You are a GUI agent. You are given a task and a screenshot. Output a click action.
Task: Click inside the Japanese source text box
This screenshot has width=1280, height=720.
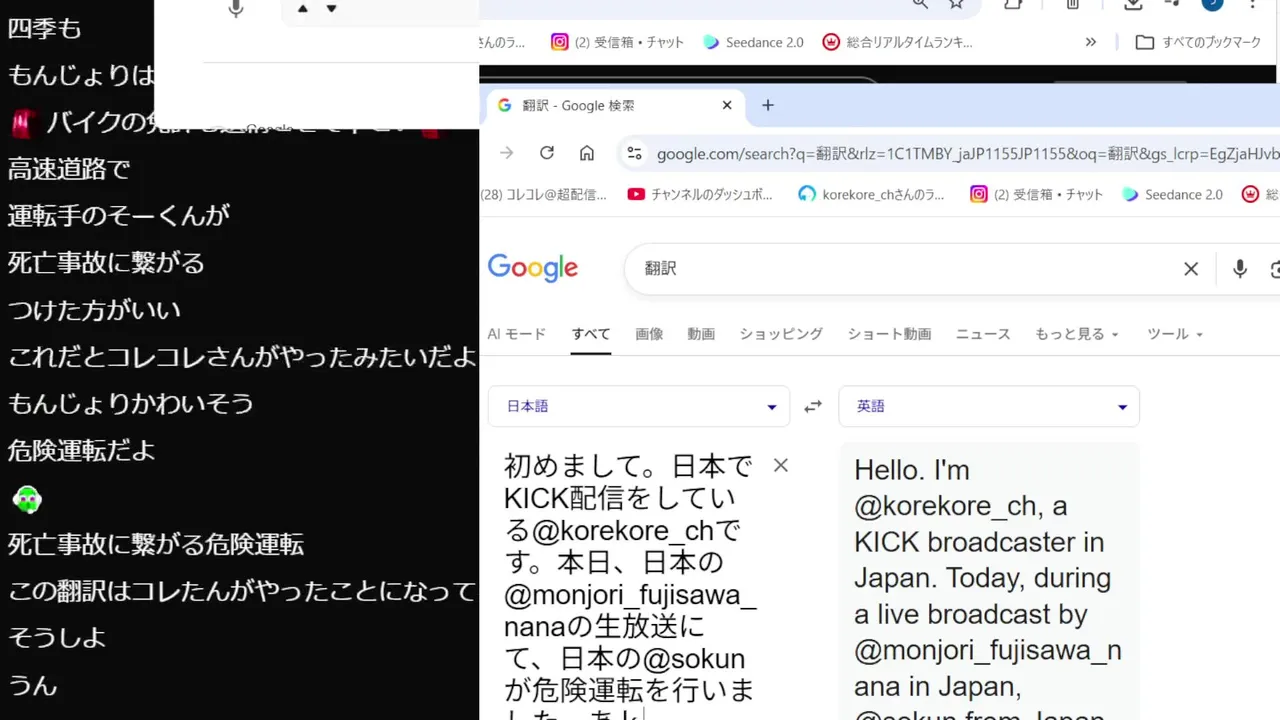tap(630, 585)
